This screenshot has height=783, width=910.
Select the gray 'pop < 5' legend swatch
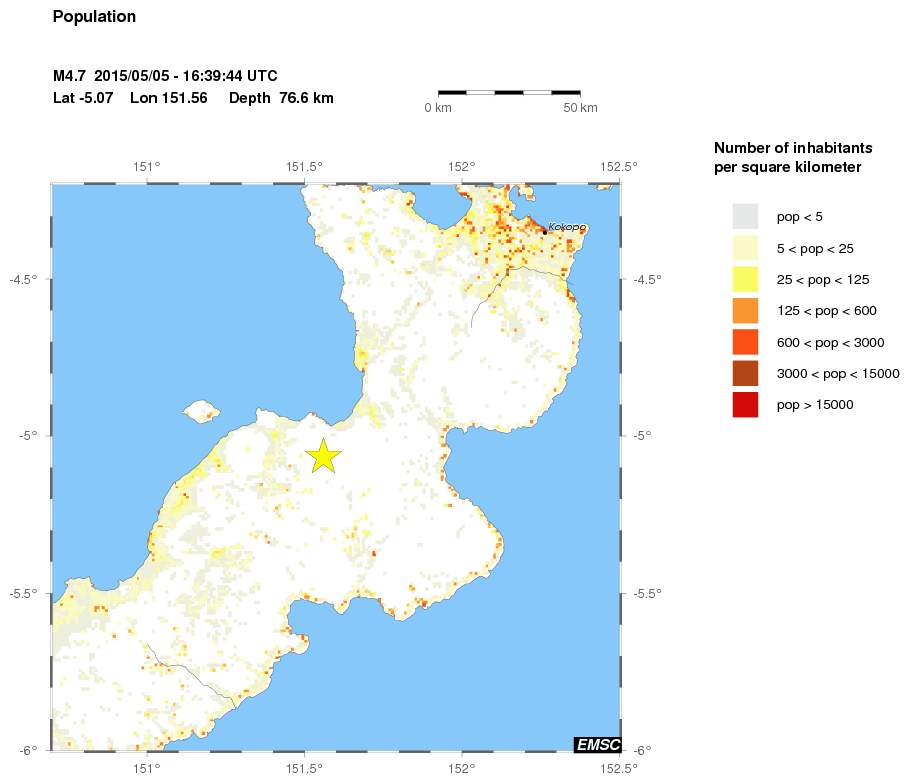click(x=745, y=216)
